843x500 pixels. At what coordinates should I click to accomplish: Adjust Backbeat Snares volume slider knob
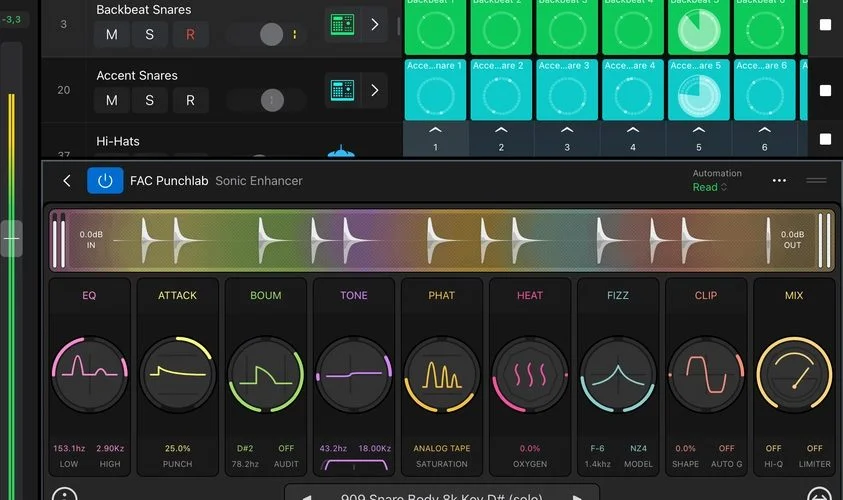[272, 34]
